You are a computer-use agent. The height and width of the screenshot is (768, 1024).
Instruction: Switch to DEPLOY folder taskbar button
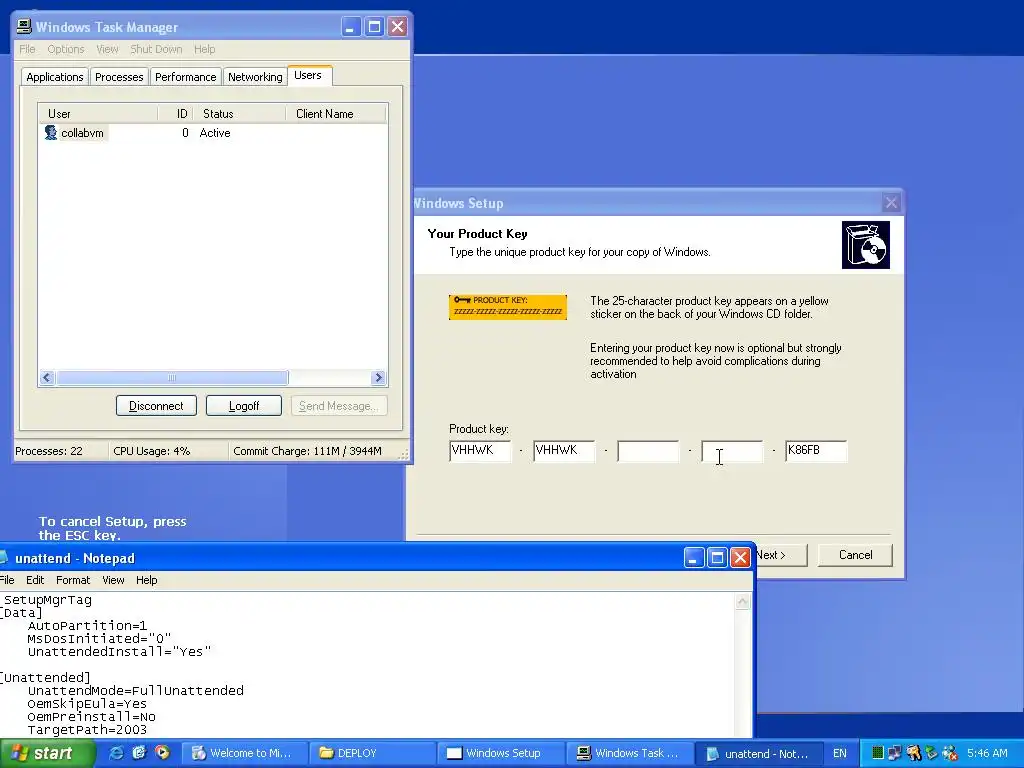tap(370, 753)
